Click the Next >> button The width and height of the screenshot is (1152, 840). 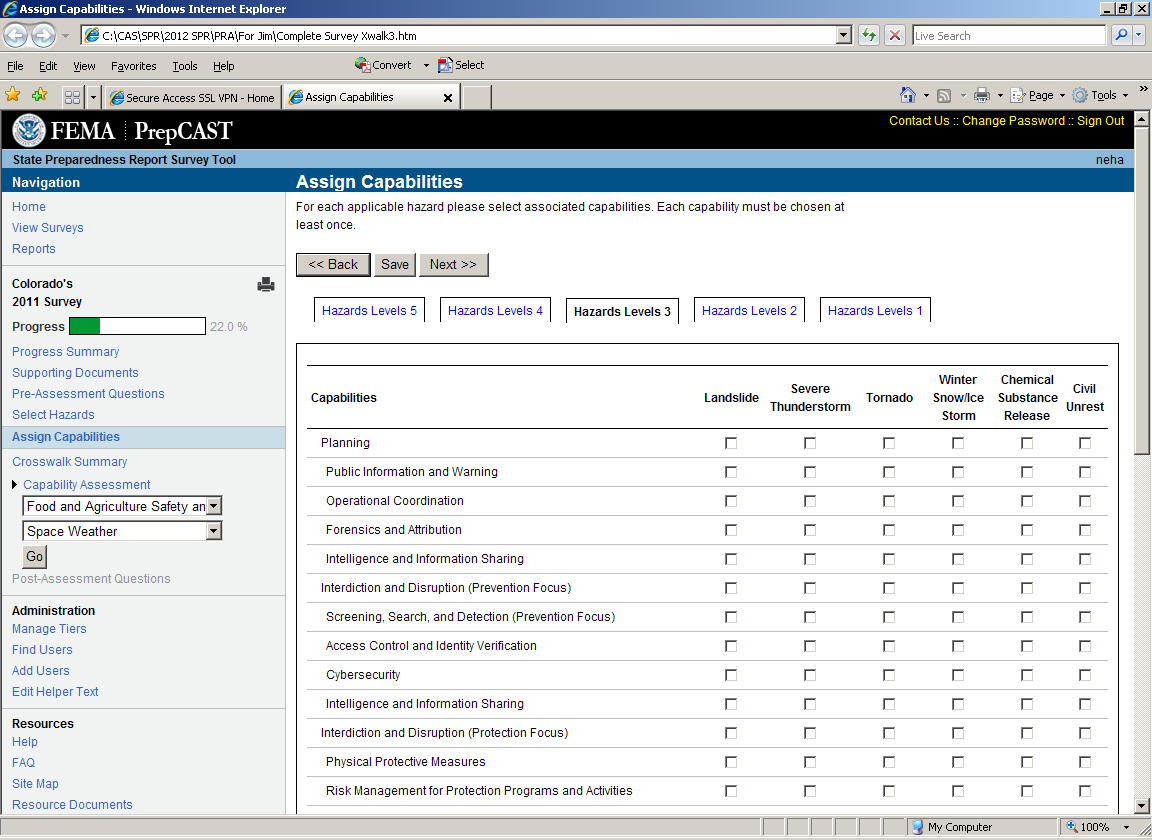tap(453, 265)
